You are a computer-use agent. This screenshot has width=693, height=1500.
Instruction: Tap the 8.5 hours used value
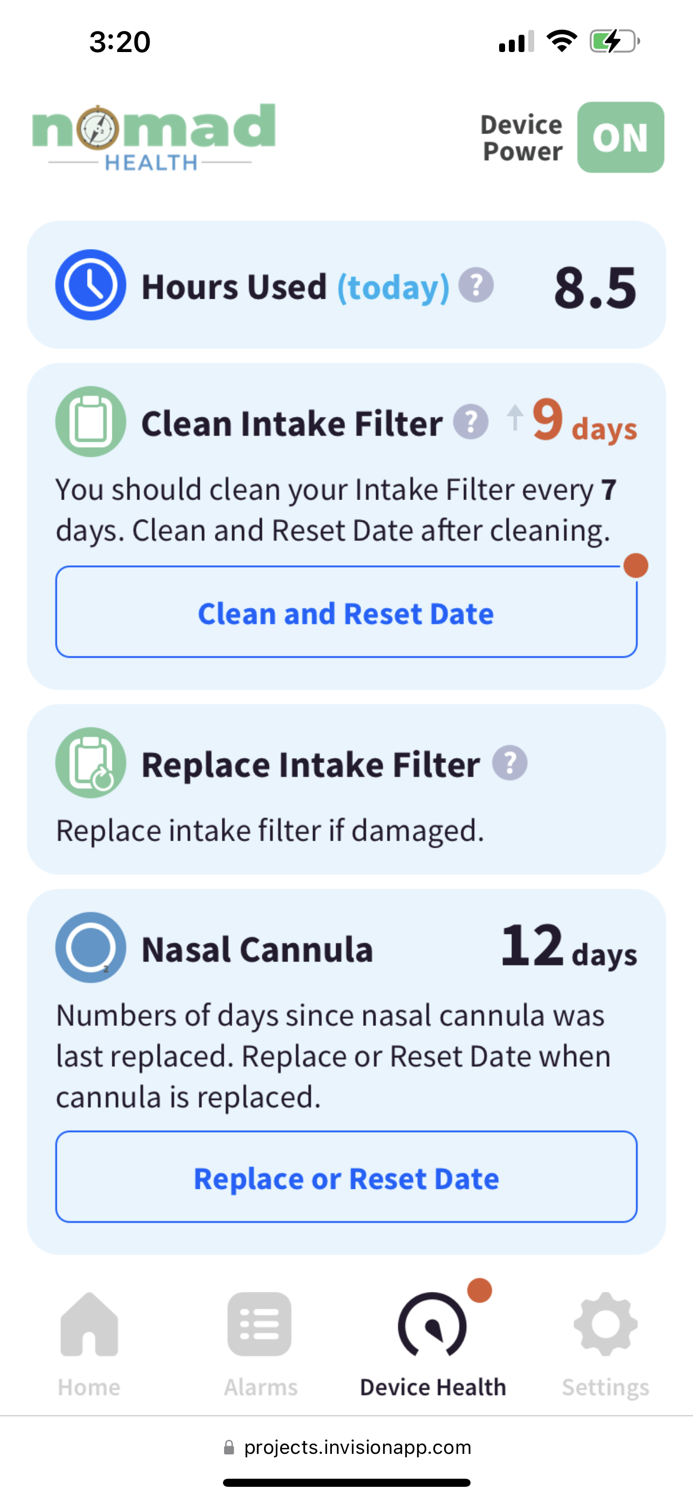[x=595, y=288]
